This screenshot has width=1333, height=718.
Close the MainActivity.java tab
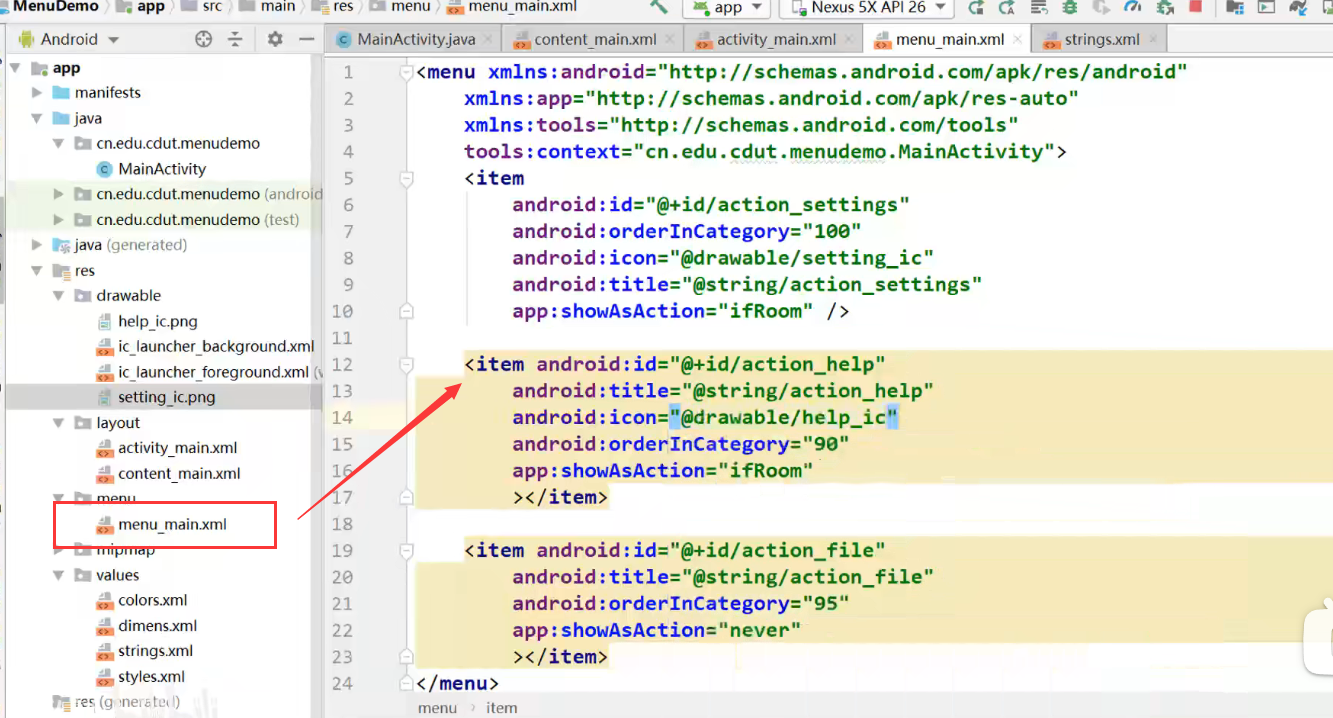pos(488,40)
